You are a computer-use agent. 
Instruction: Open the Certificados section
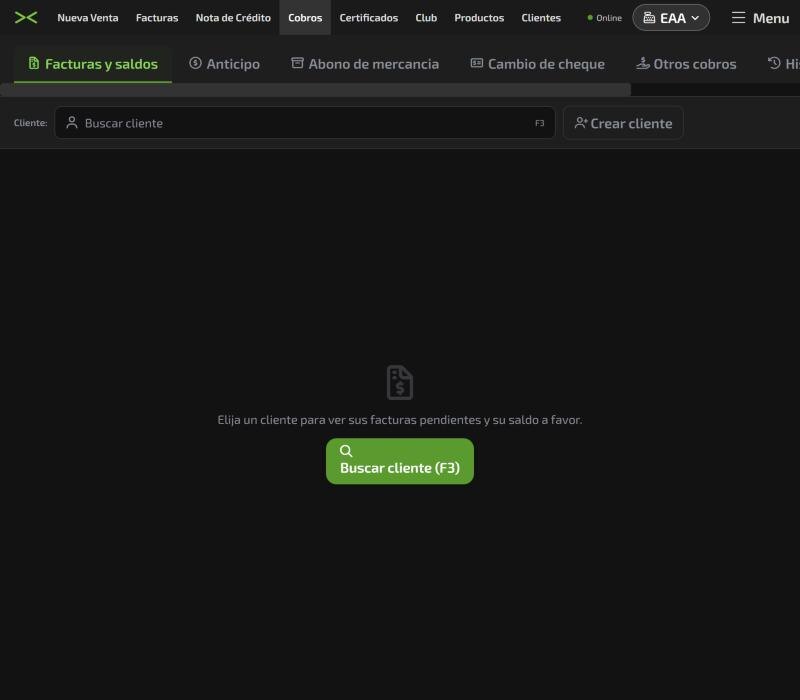coord(368,18)
